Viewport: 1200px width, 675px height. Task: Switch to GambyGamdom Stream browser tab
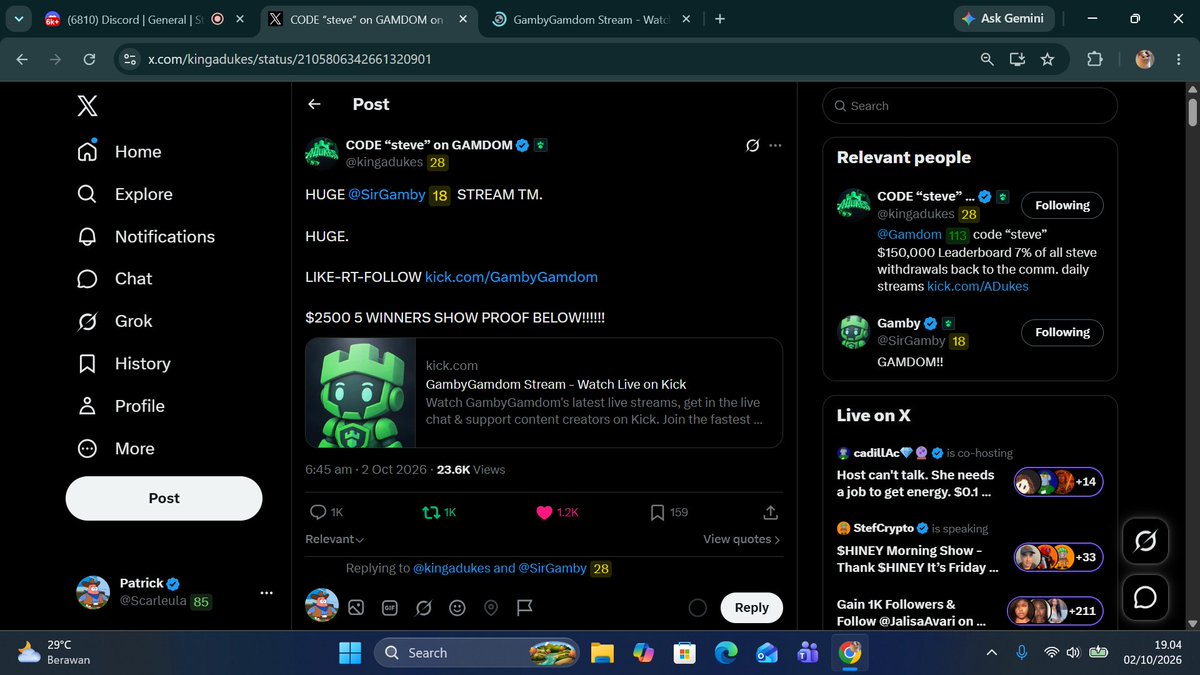(590, 18)
